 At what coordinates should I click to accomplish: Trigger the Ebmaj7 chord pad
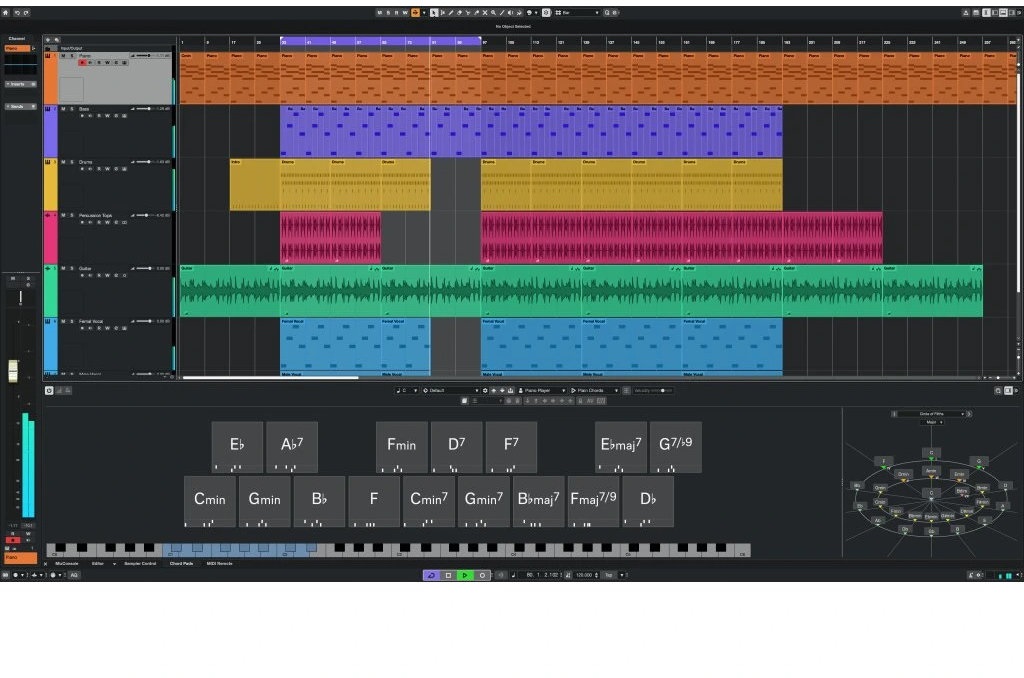point(621,447)
